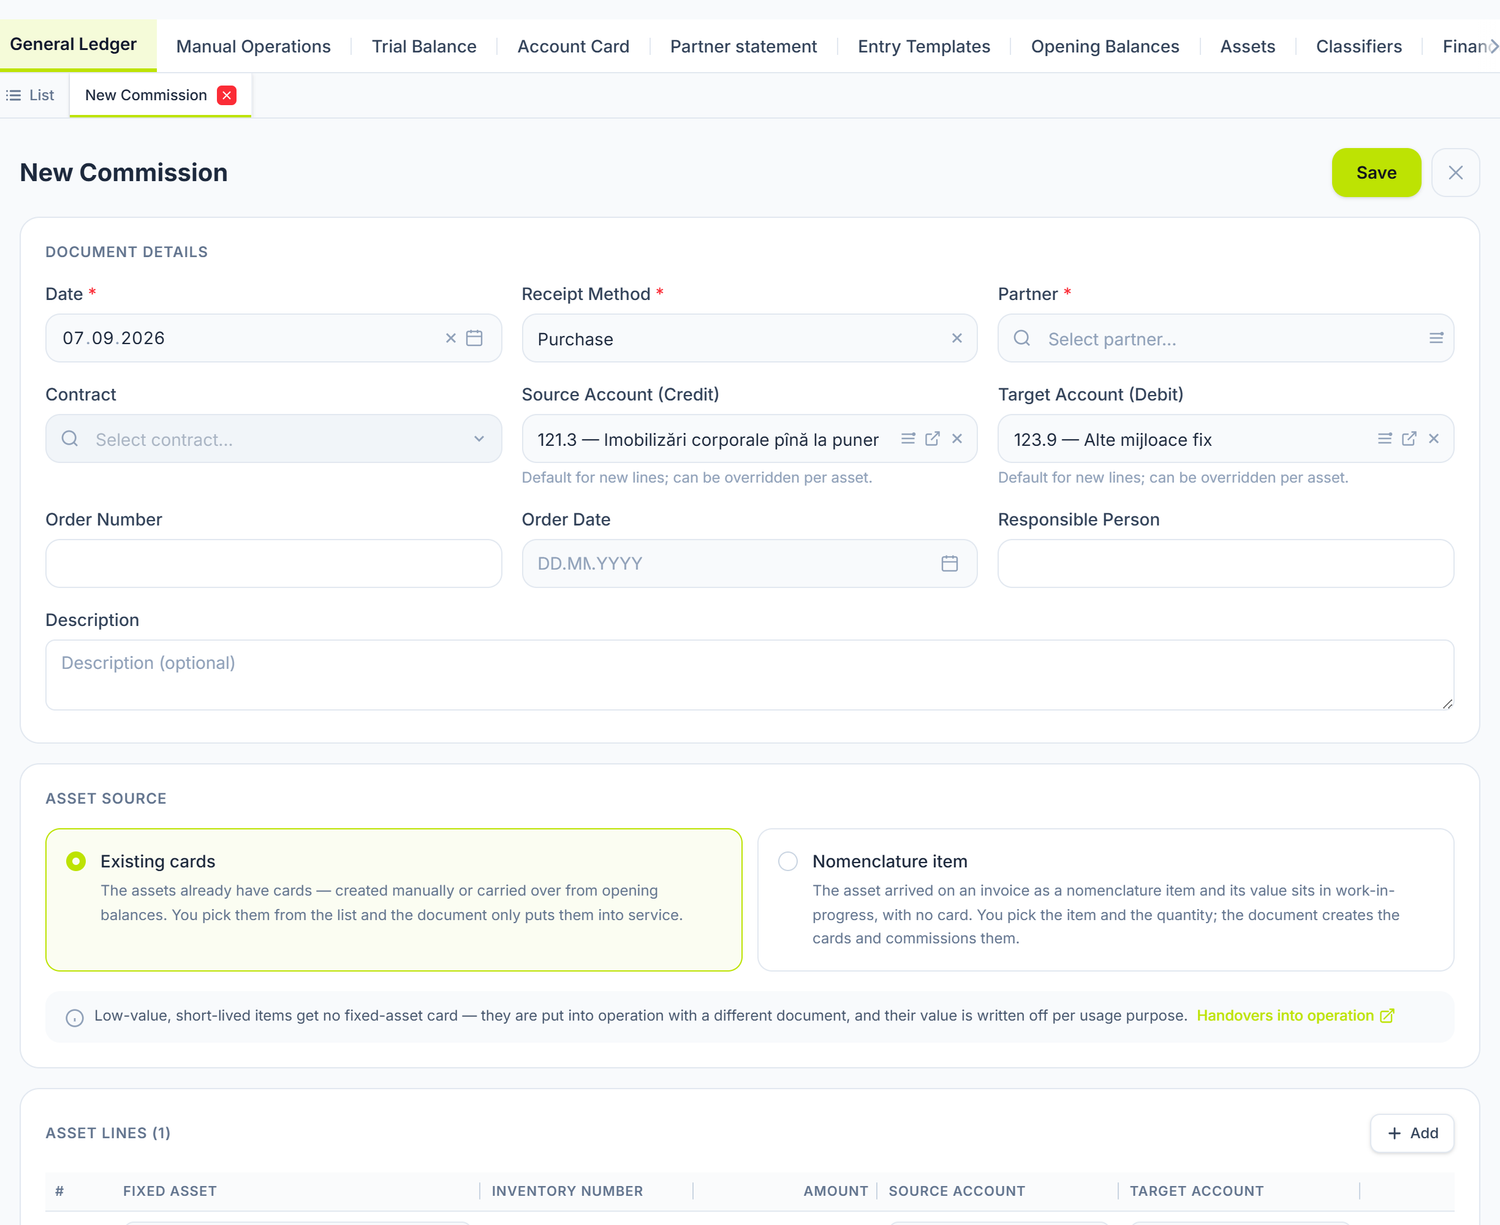Open the Partner list picker icon
The width and height of the screenshot is (1500, 1225).
click(x=1436, y=338)
